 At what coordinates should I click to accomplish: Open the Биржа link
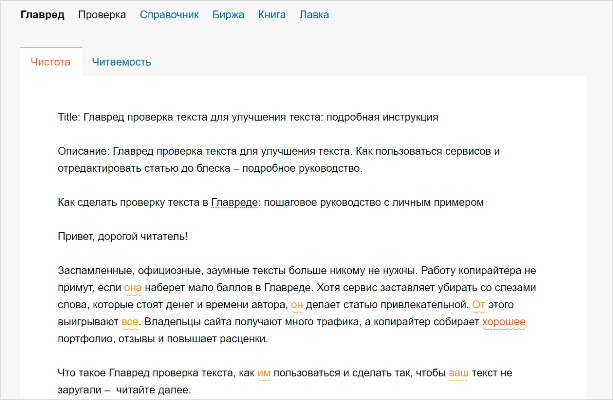(x=228, y=16)
